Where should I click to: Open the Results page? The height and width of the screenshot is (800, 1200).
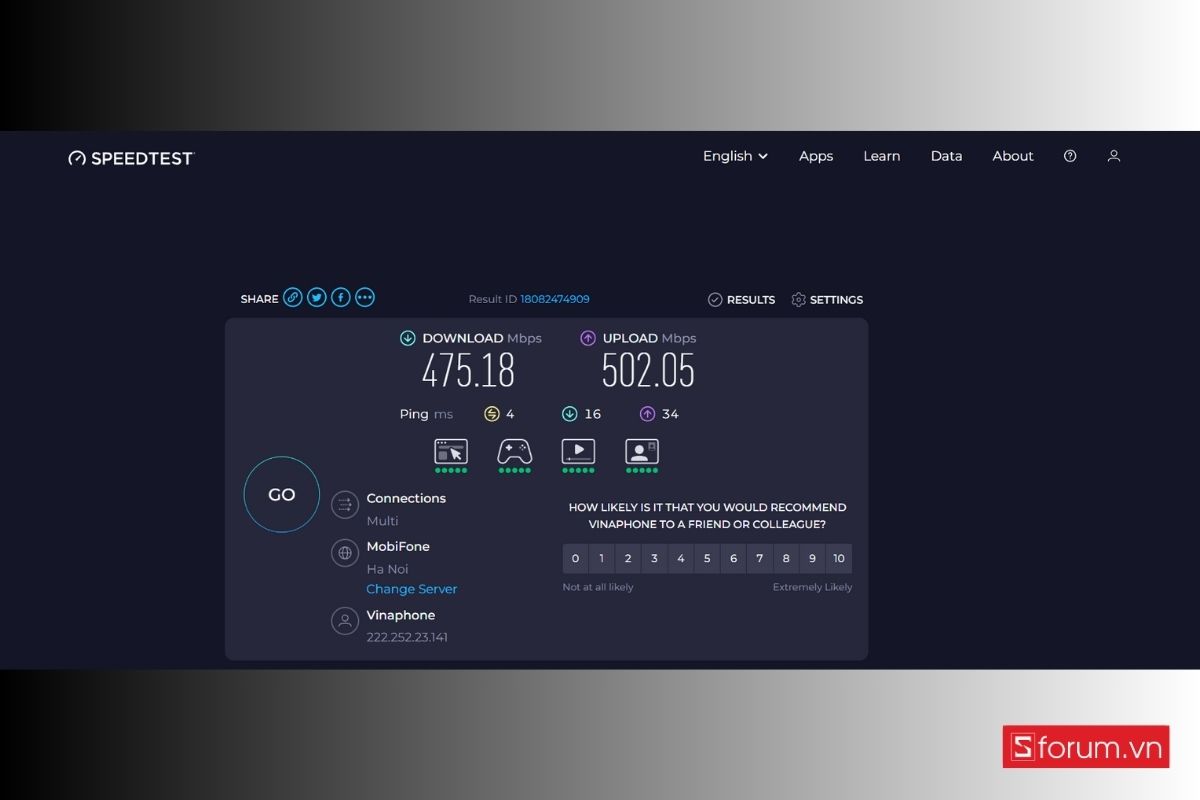[x=742, y=299]
